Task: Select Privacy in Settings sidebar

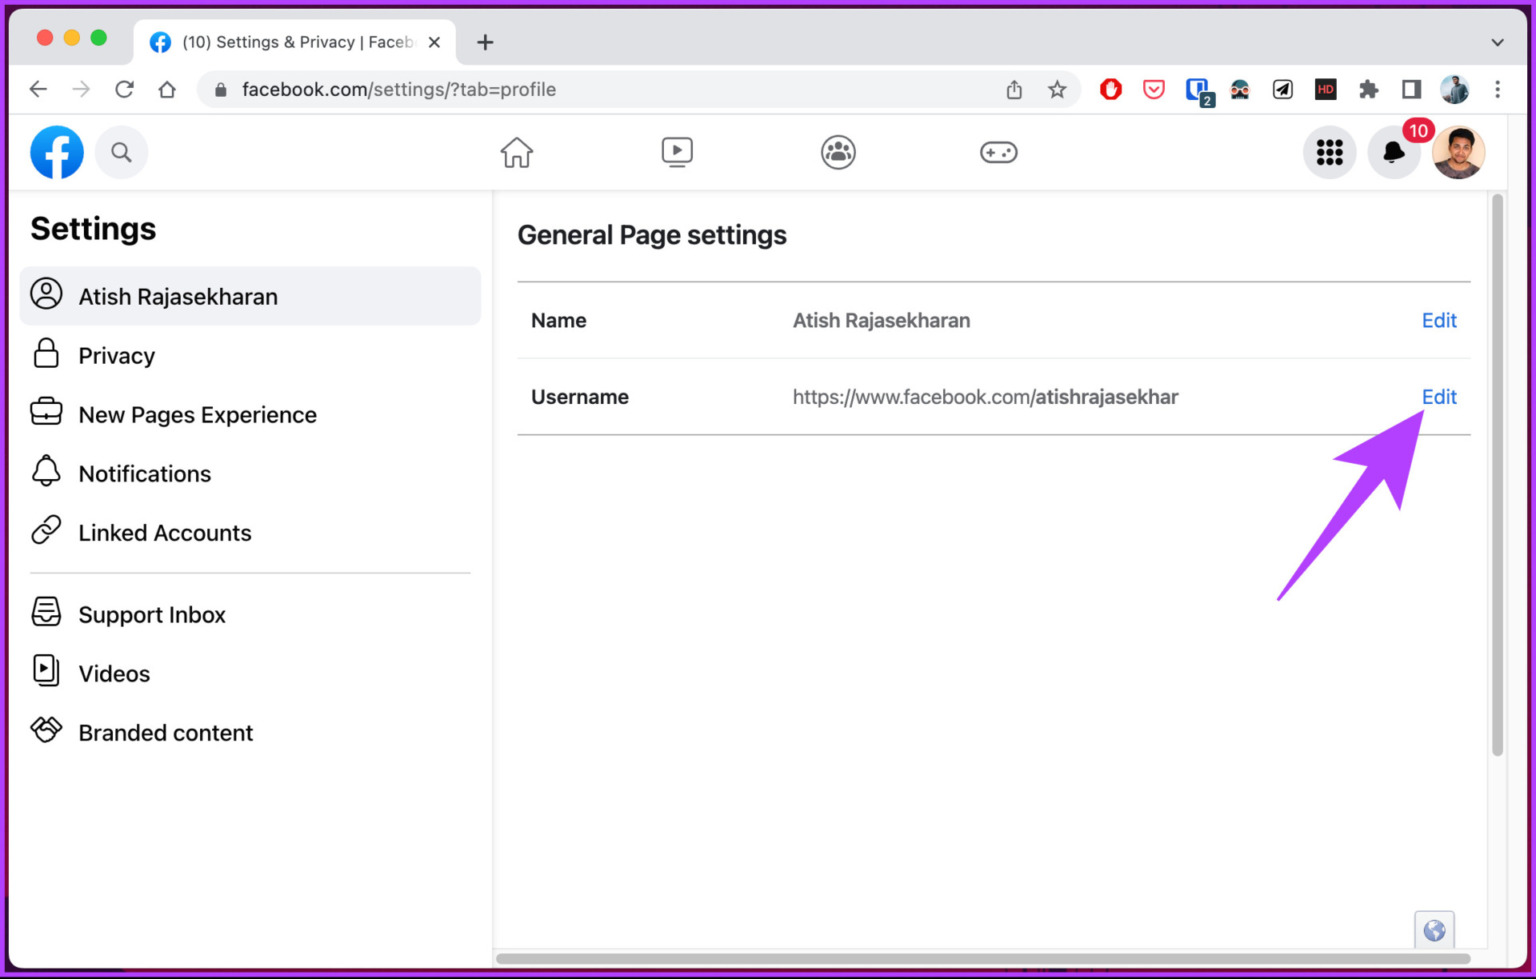Action: [x=117, y=356]
